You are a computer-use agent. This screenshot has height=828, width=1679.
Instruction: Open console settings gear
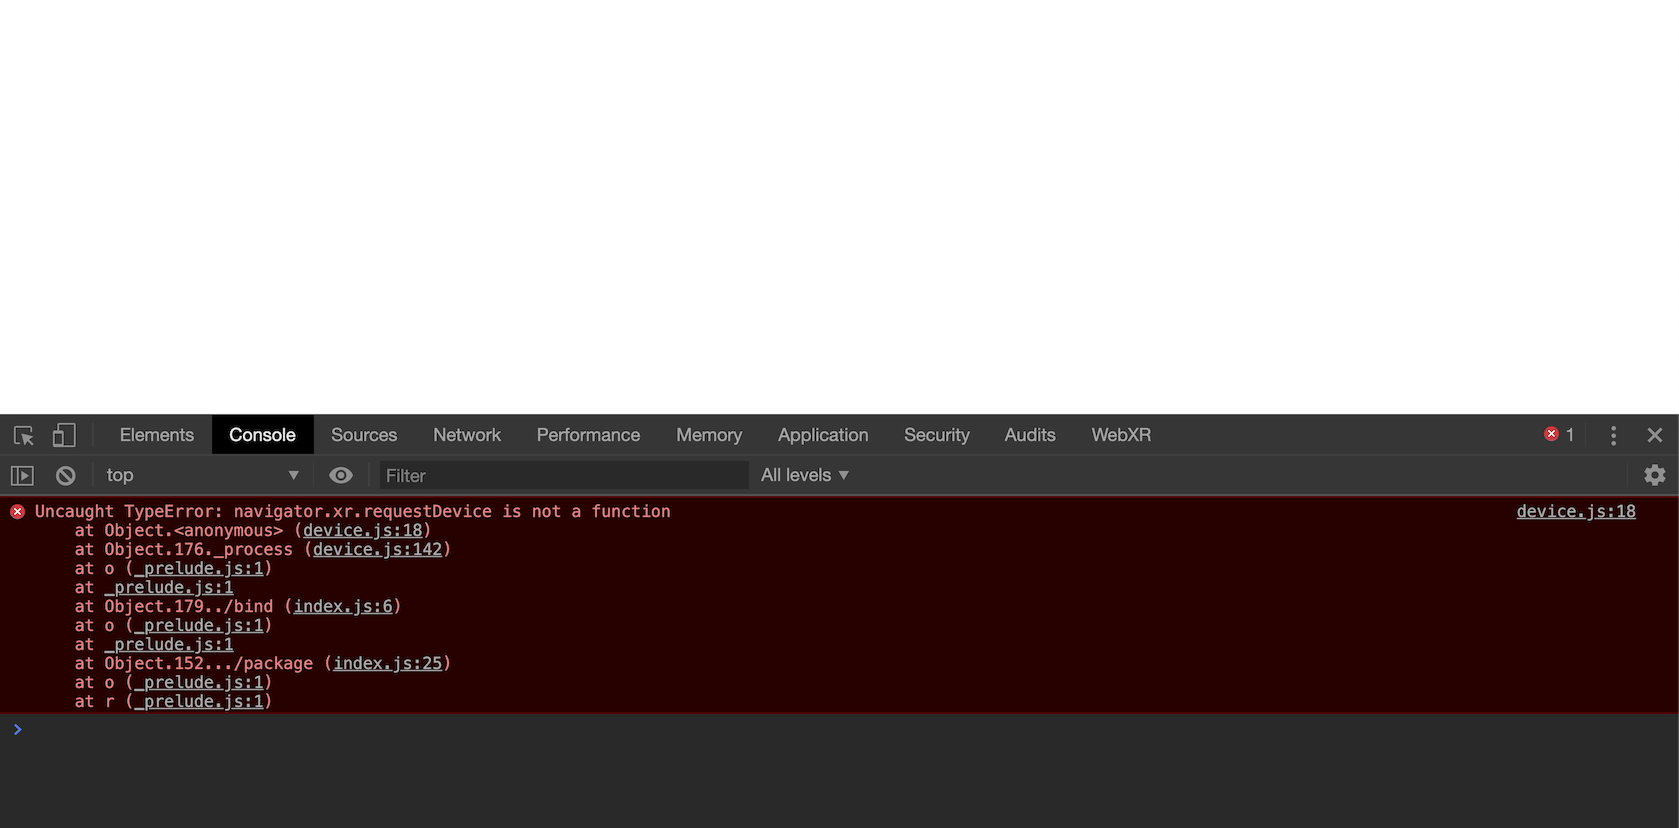coord(1655,475)
